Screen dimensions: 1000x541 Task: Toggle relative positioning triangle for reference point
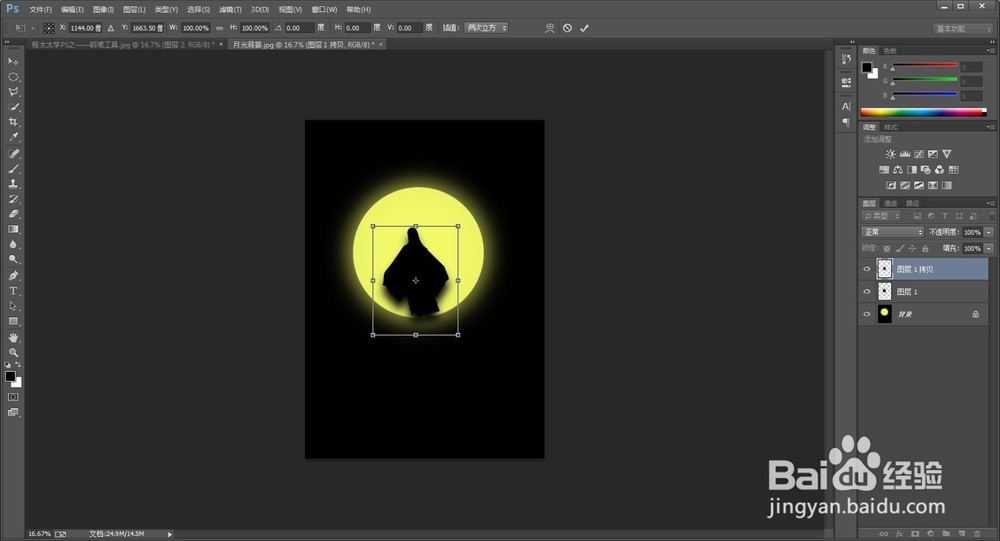[x=111, y=28]
